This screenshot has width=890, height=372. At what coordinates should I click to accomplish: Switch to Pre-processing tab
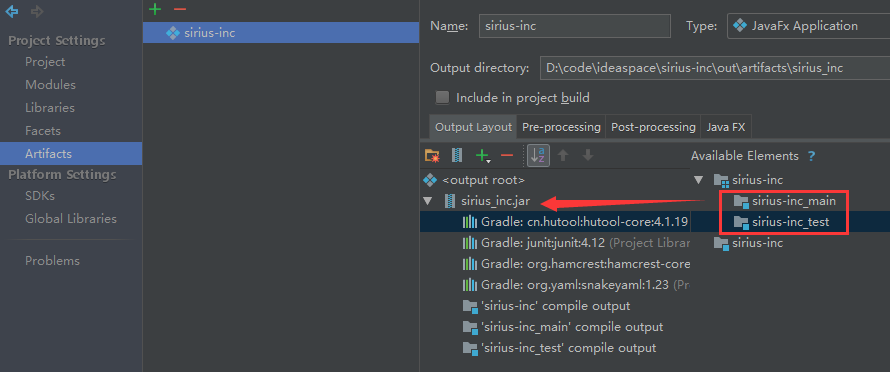(x=561, y=127)
